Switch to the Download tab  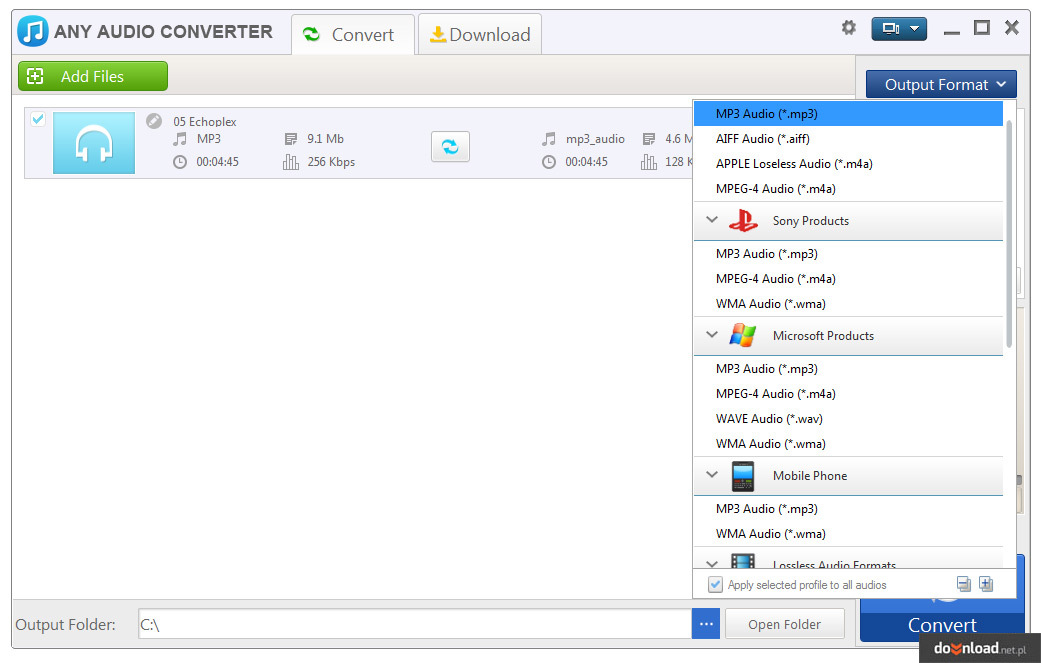click(480, 35)
